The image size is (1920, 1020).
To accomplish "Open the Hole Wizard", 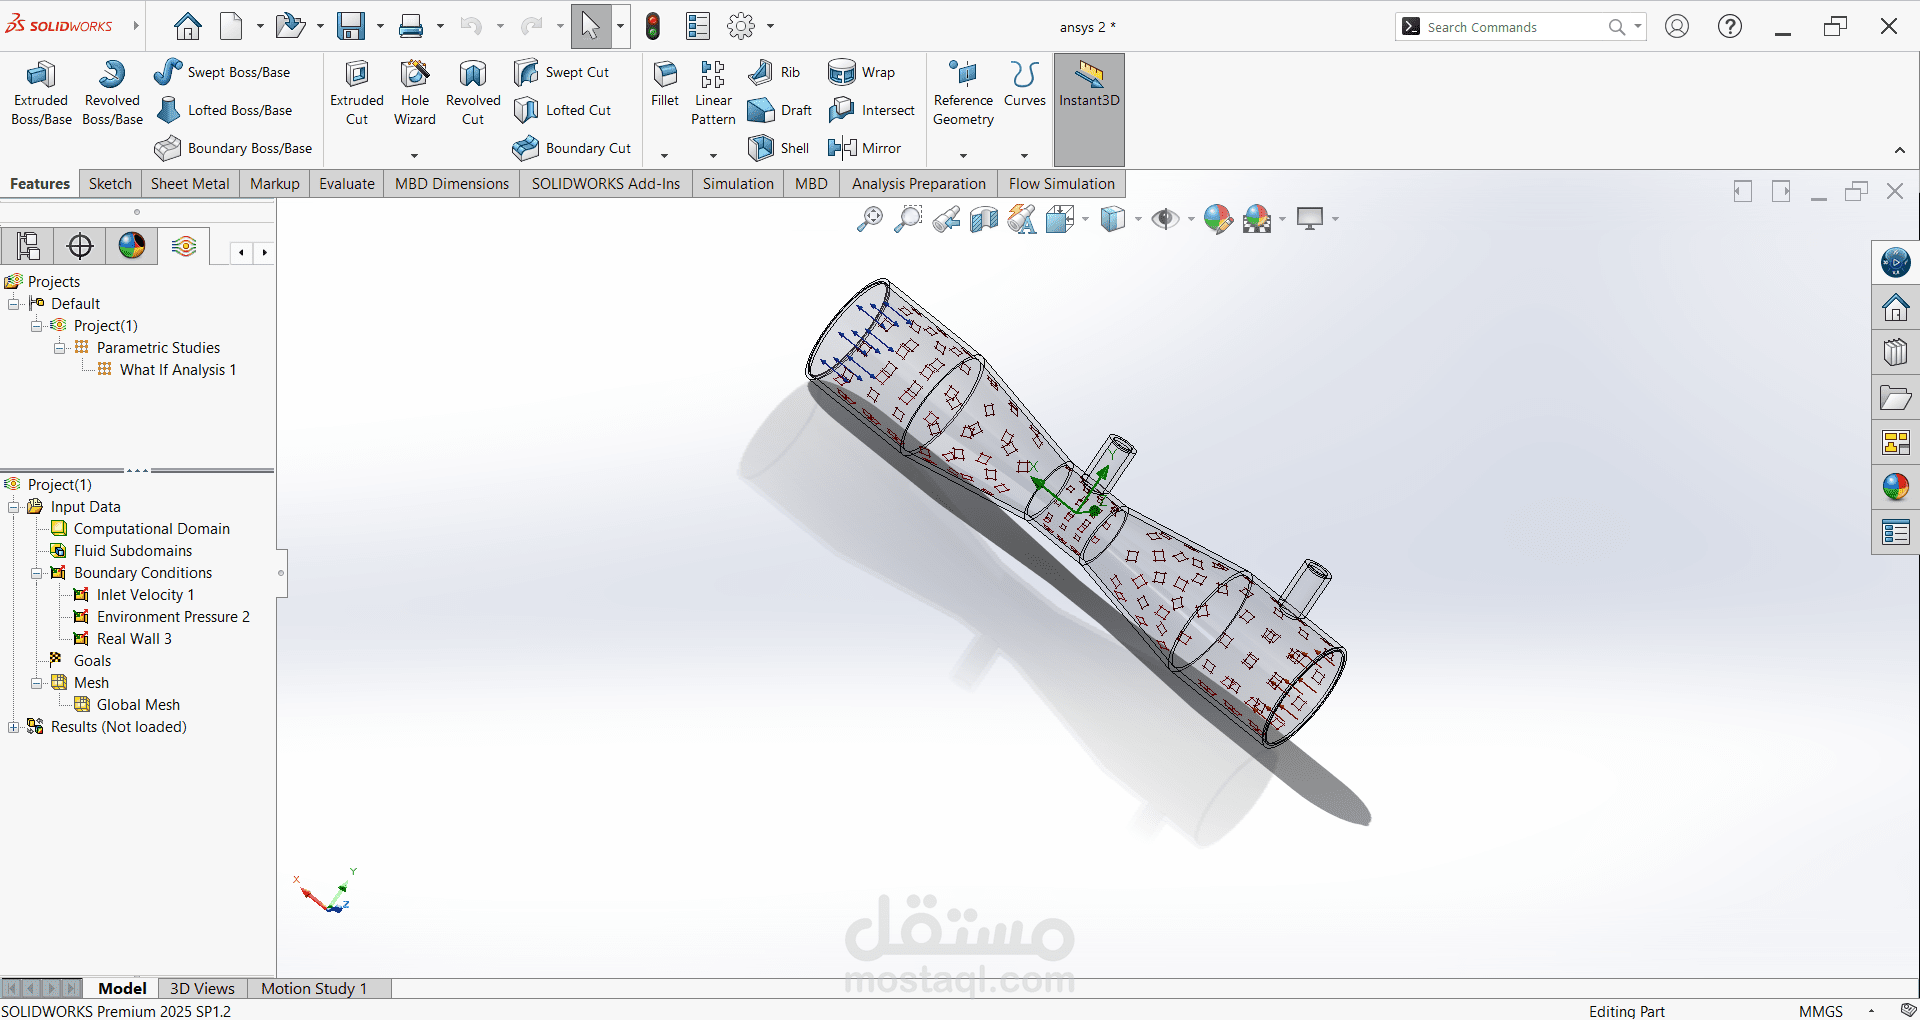I will [415, 93].
